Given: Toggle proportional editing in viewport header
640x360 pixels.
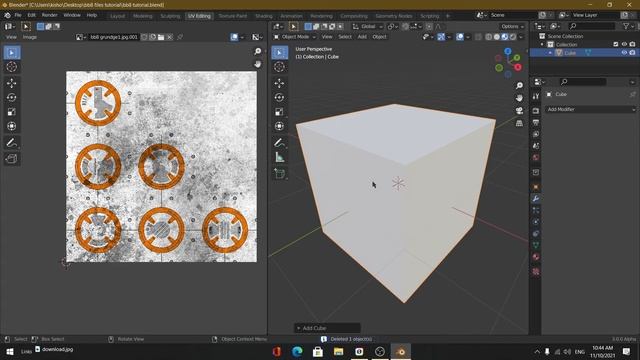Looking at the screenshot, I should click(x=429, y=27).
